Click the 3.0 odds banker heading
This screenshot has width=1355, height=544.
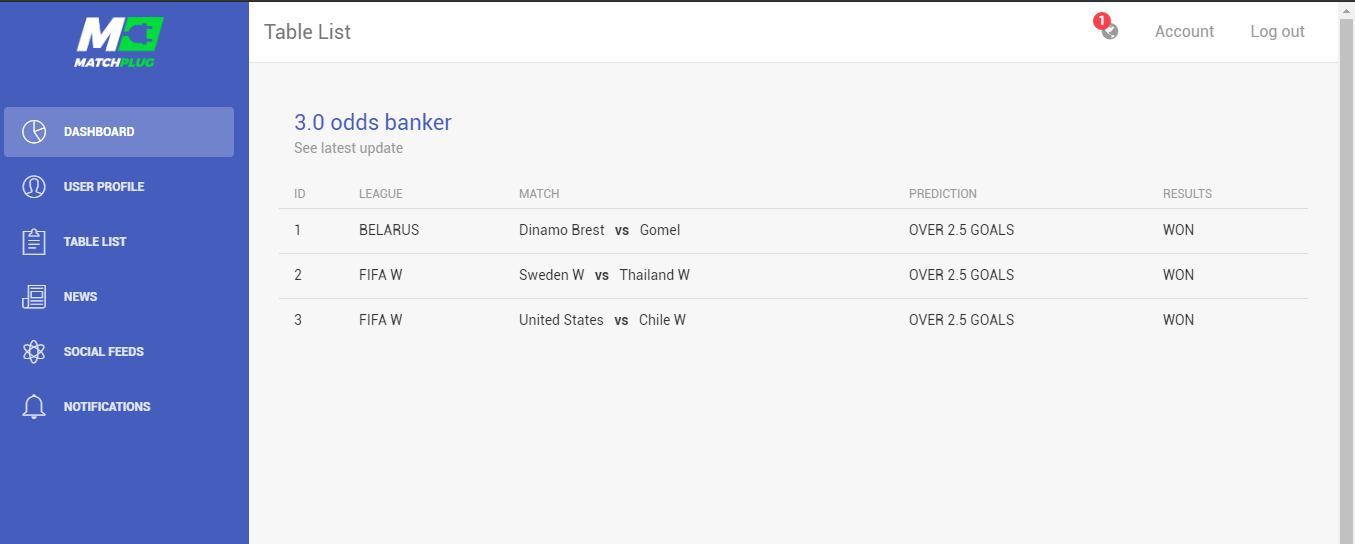pos(373,122)
